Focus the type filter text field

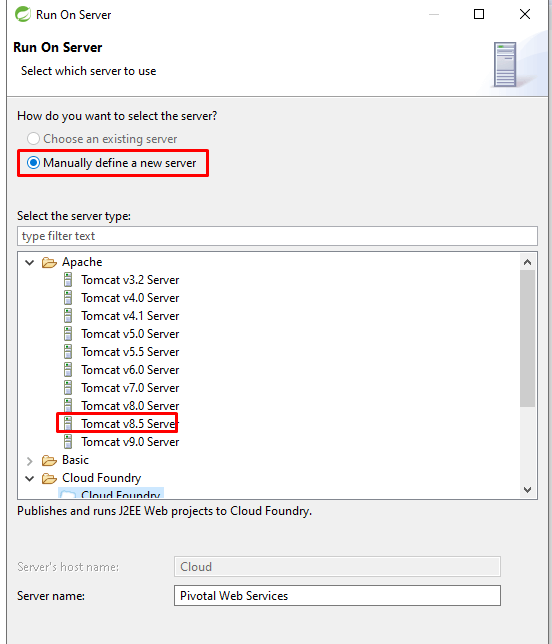[x=277, y=236]
